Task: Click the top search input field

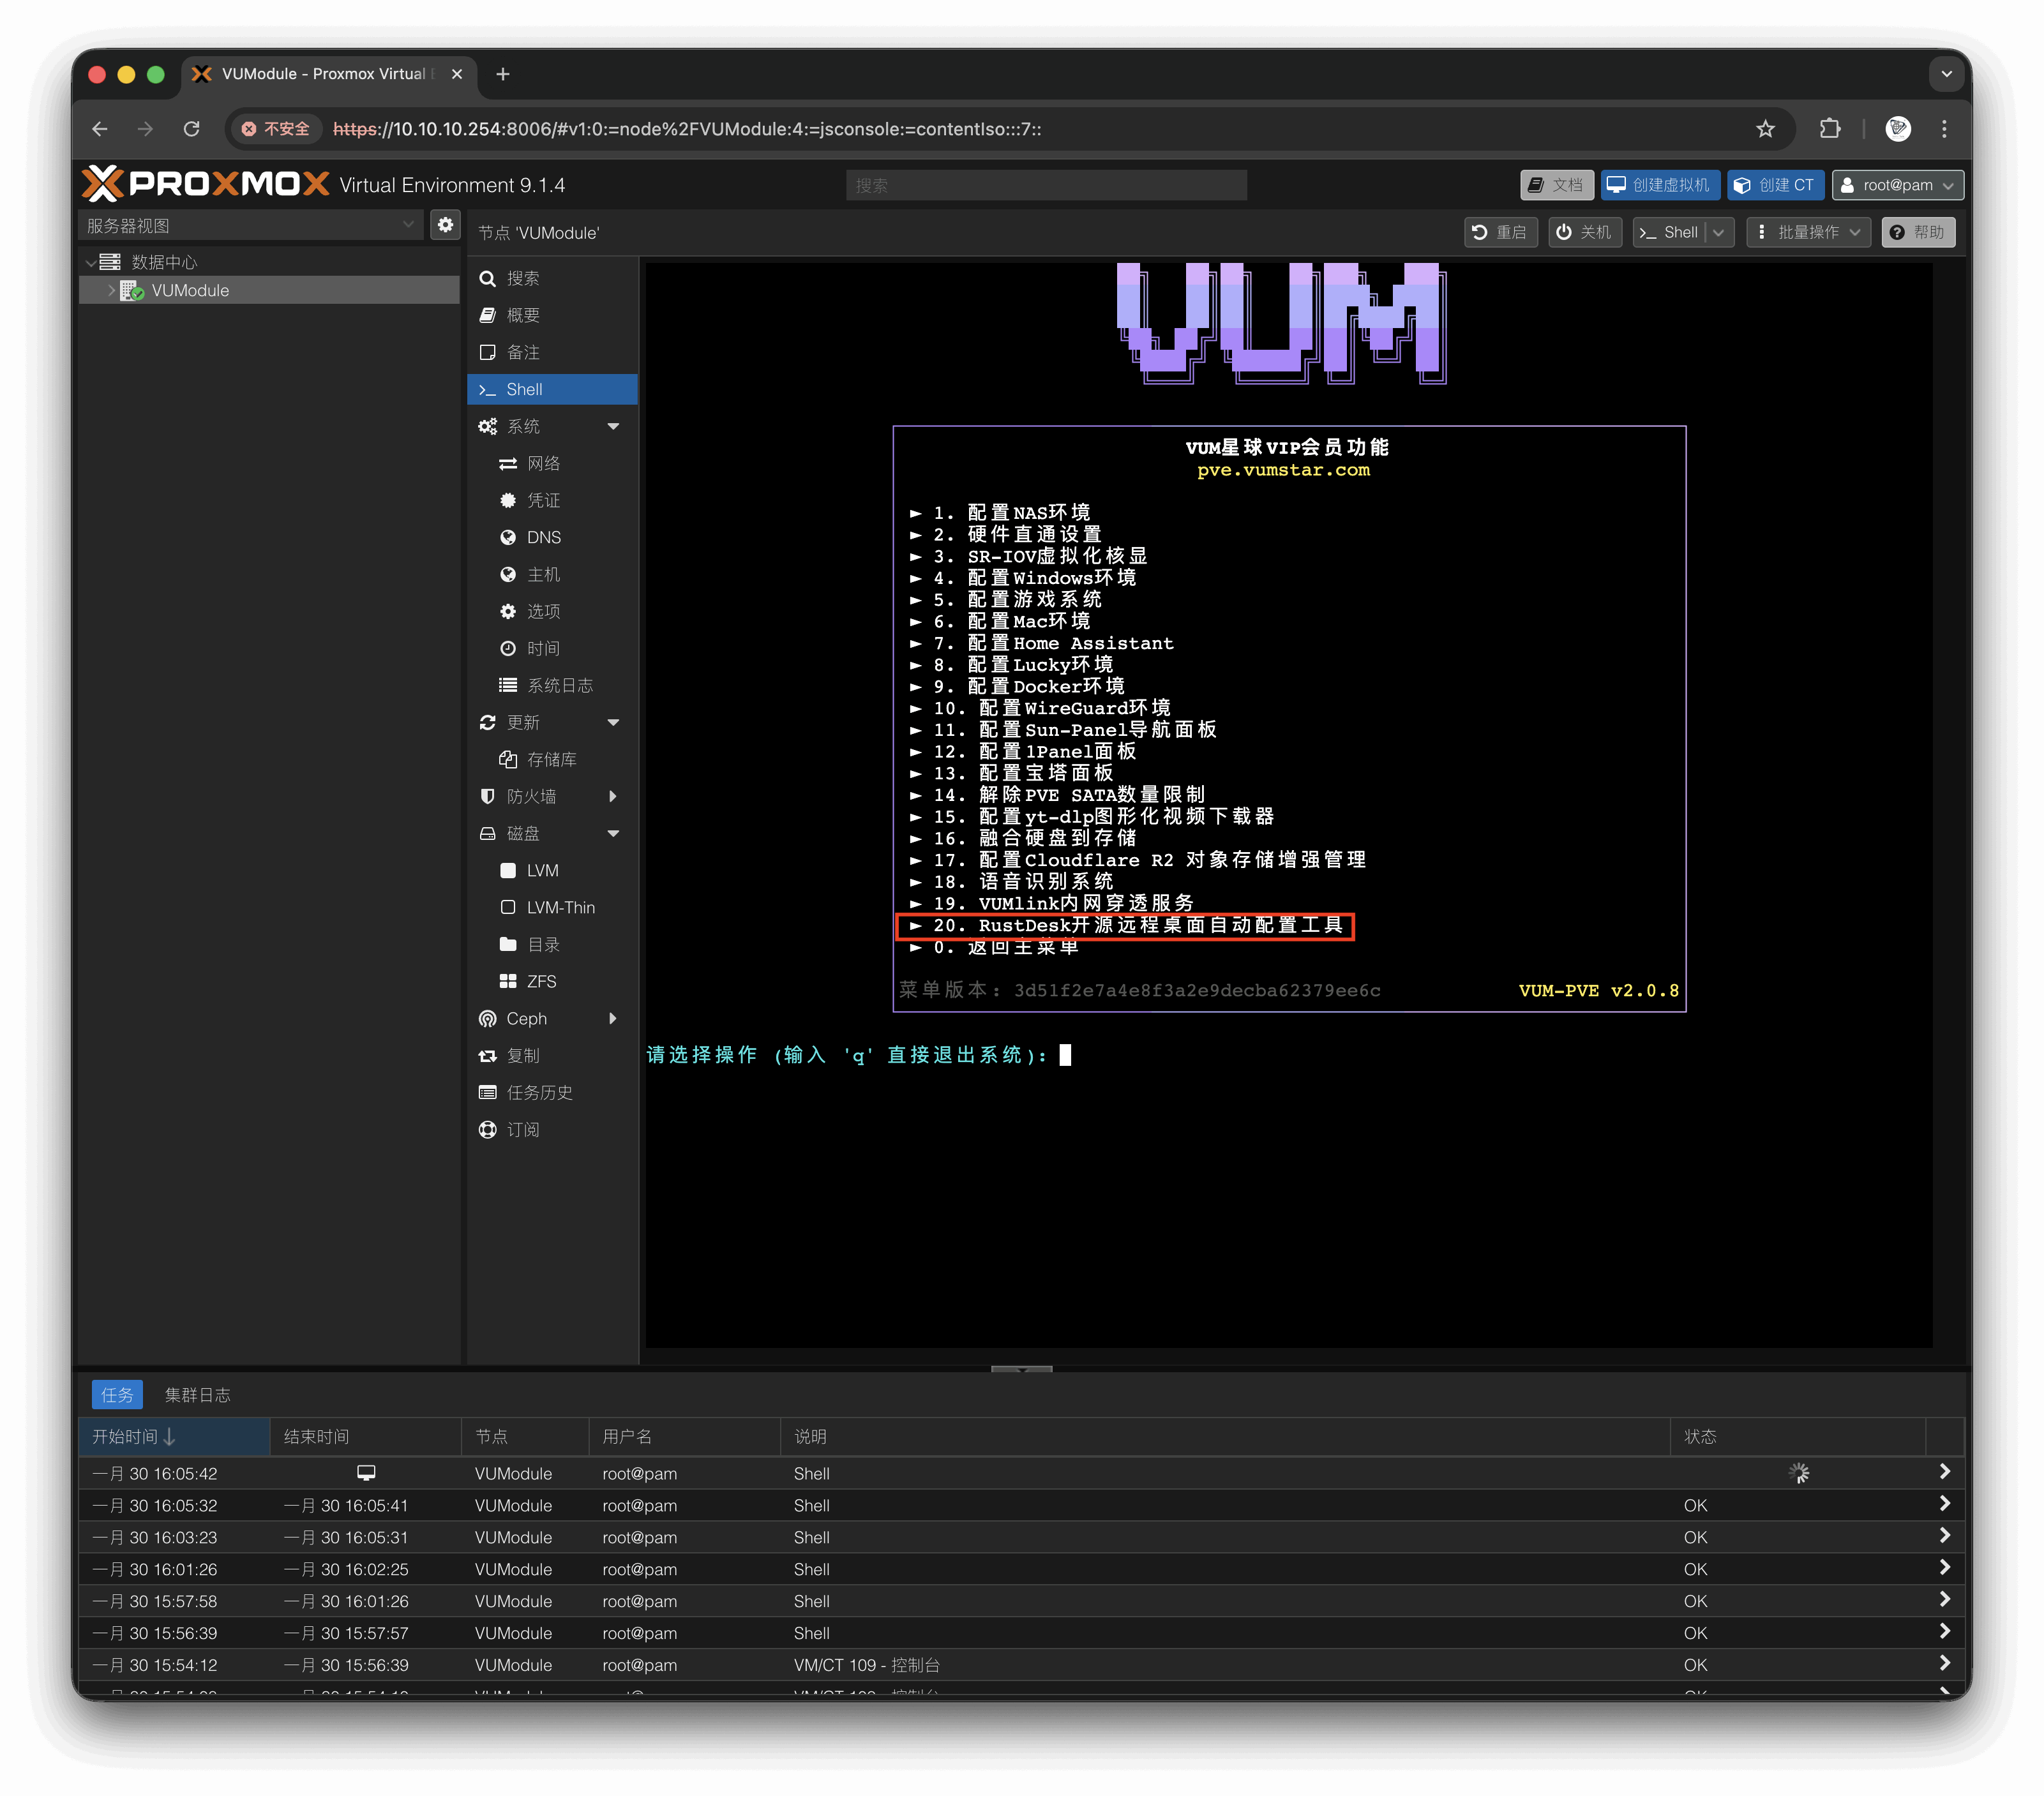Action: 1044,185
